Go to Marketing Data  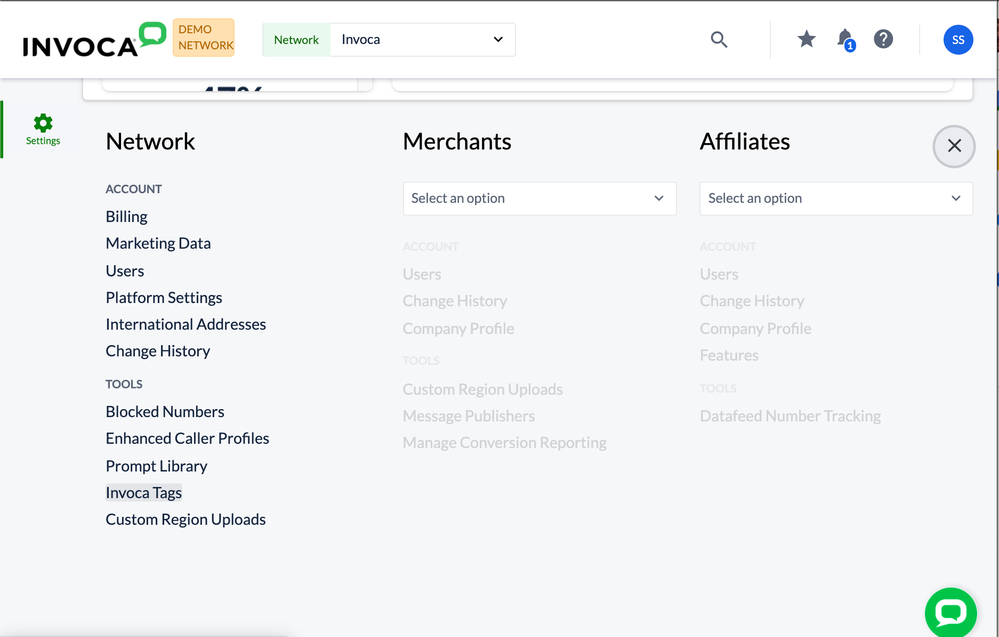[158, 243]
